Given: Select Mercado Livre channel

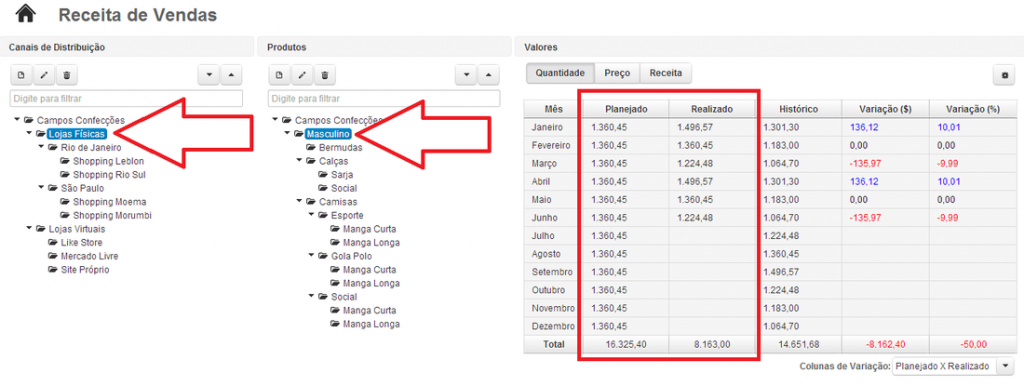Looking at the screenshot, I should 89,256.
